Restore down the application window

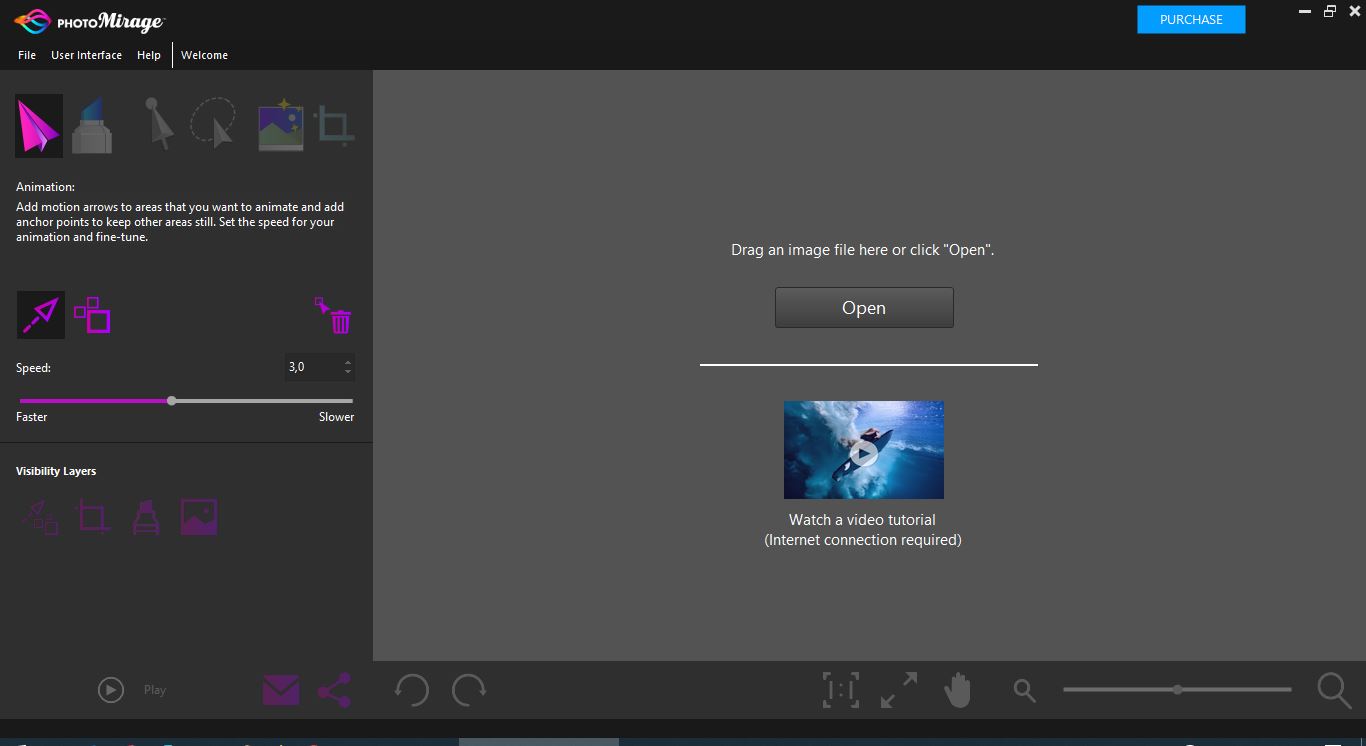(1330, 11)
